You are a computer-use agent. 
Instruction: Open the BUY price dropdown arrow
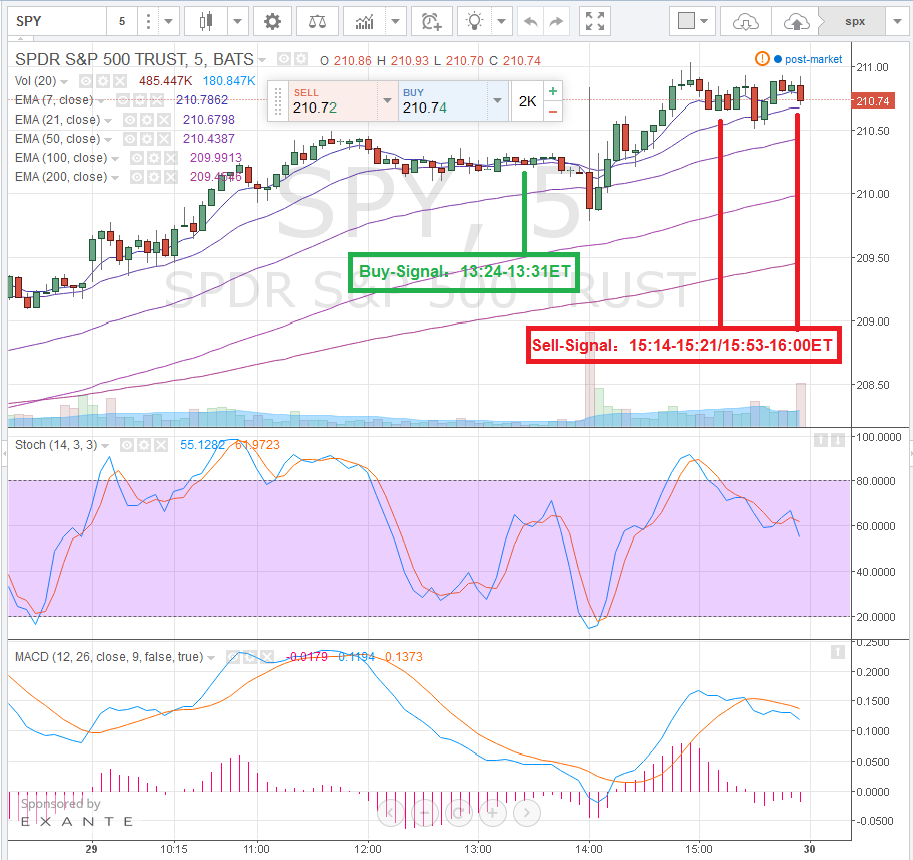[497, 101]
